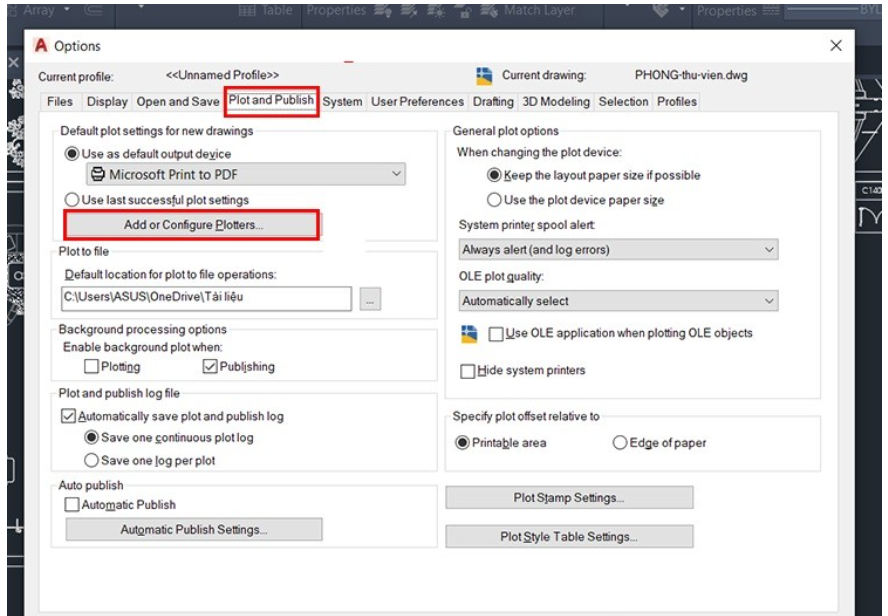Enable the Automatic Publish checkbox
This screenshot has width=888, height=616.
[72, 505]
